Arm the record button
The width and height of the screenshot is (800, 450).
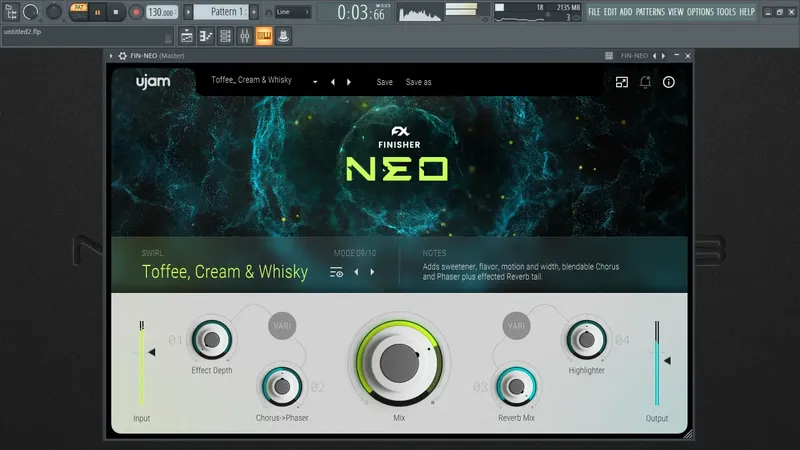coord(135,12)
